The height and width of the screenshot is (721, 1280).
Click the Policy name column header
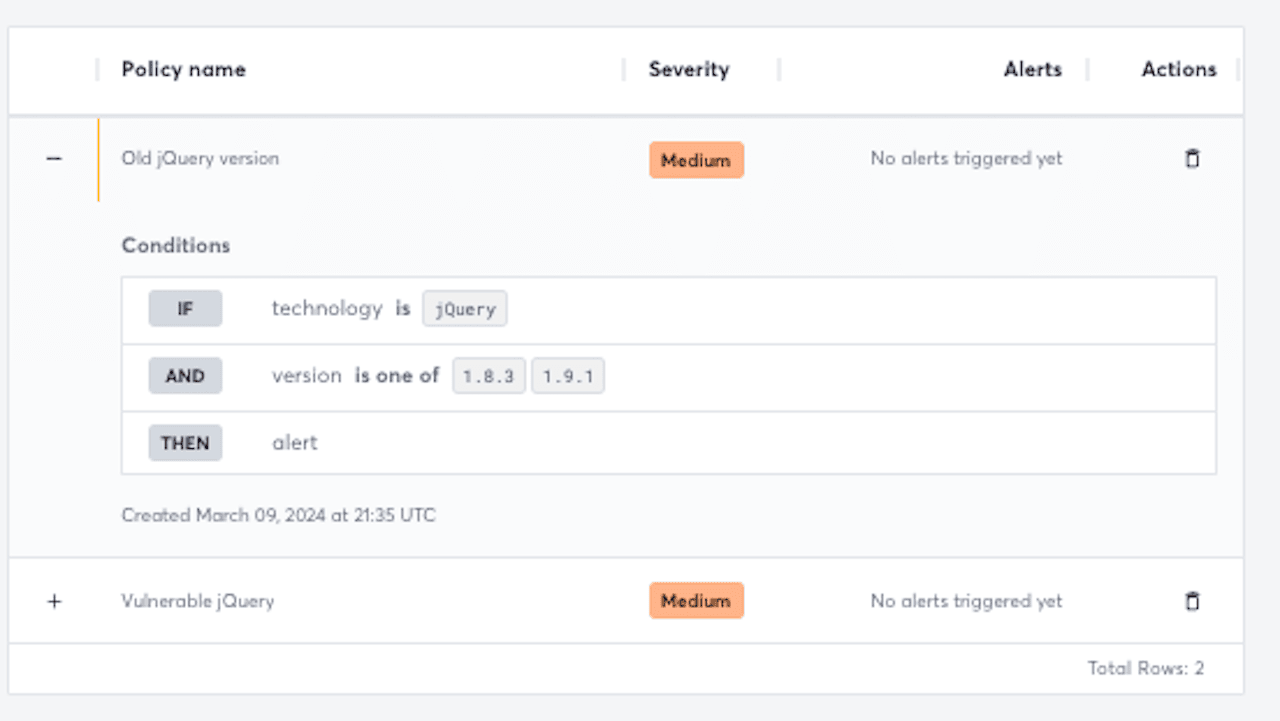(182, 69)
